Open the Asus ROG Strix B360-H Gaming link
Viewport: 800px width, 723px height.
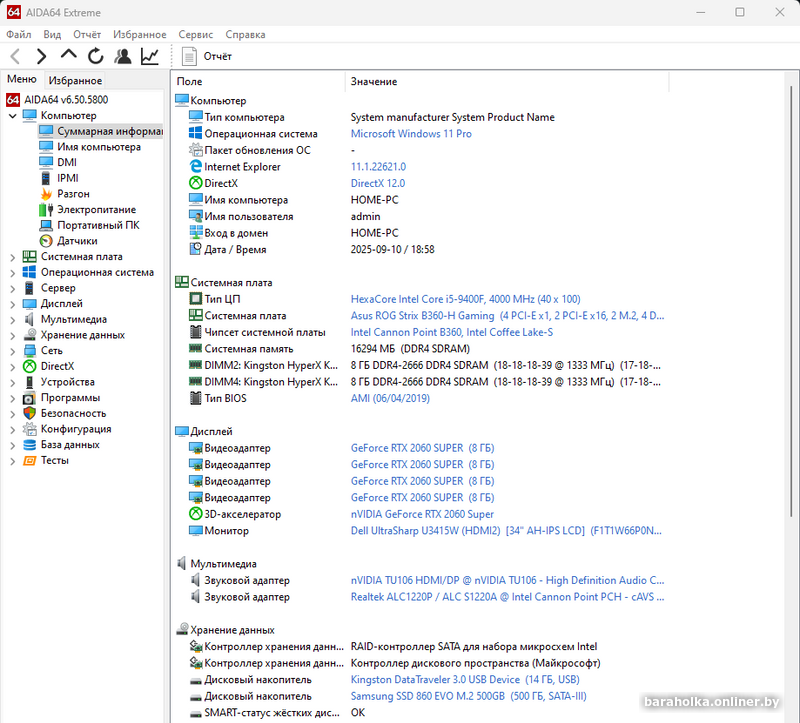click(x=507, y=316)
